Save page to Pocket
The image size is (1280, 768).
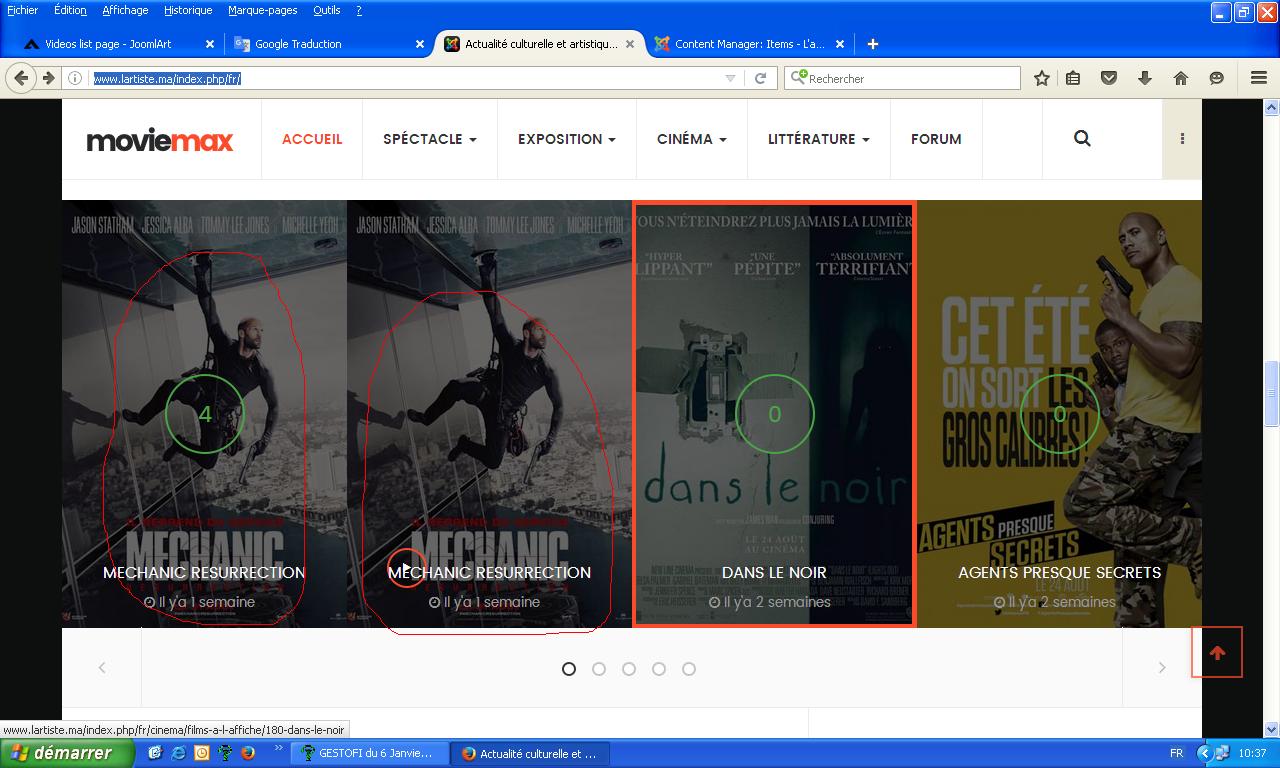click(x=1109, y=78)
